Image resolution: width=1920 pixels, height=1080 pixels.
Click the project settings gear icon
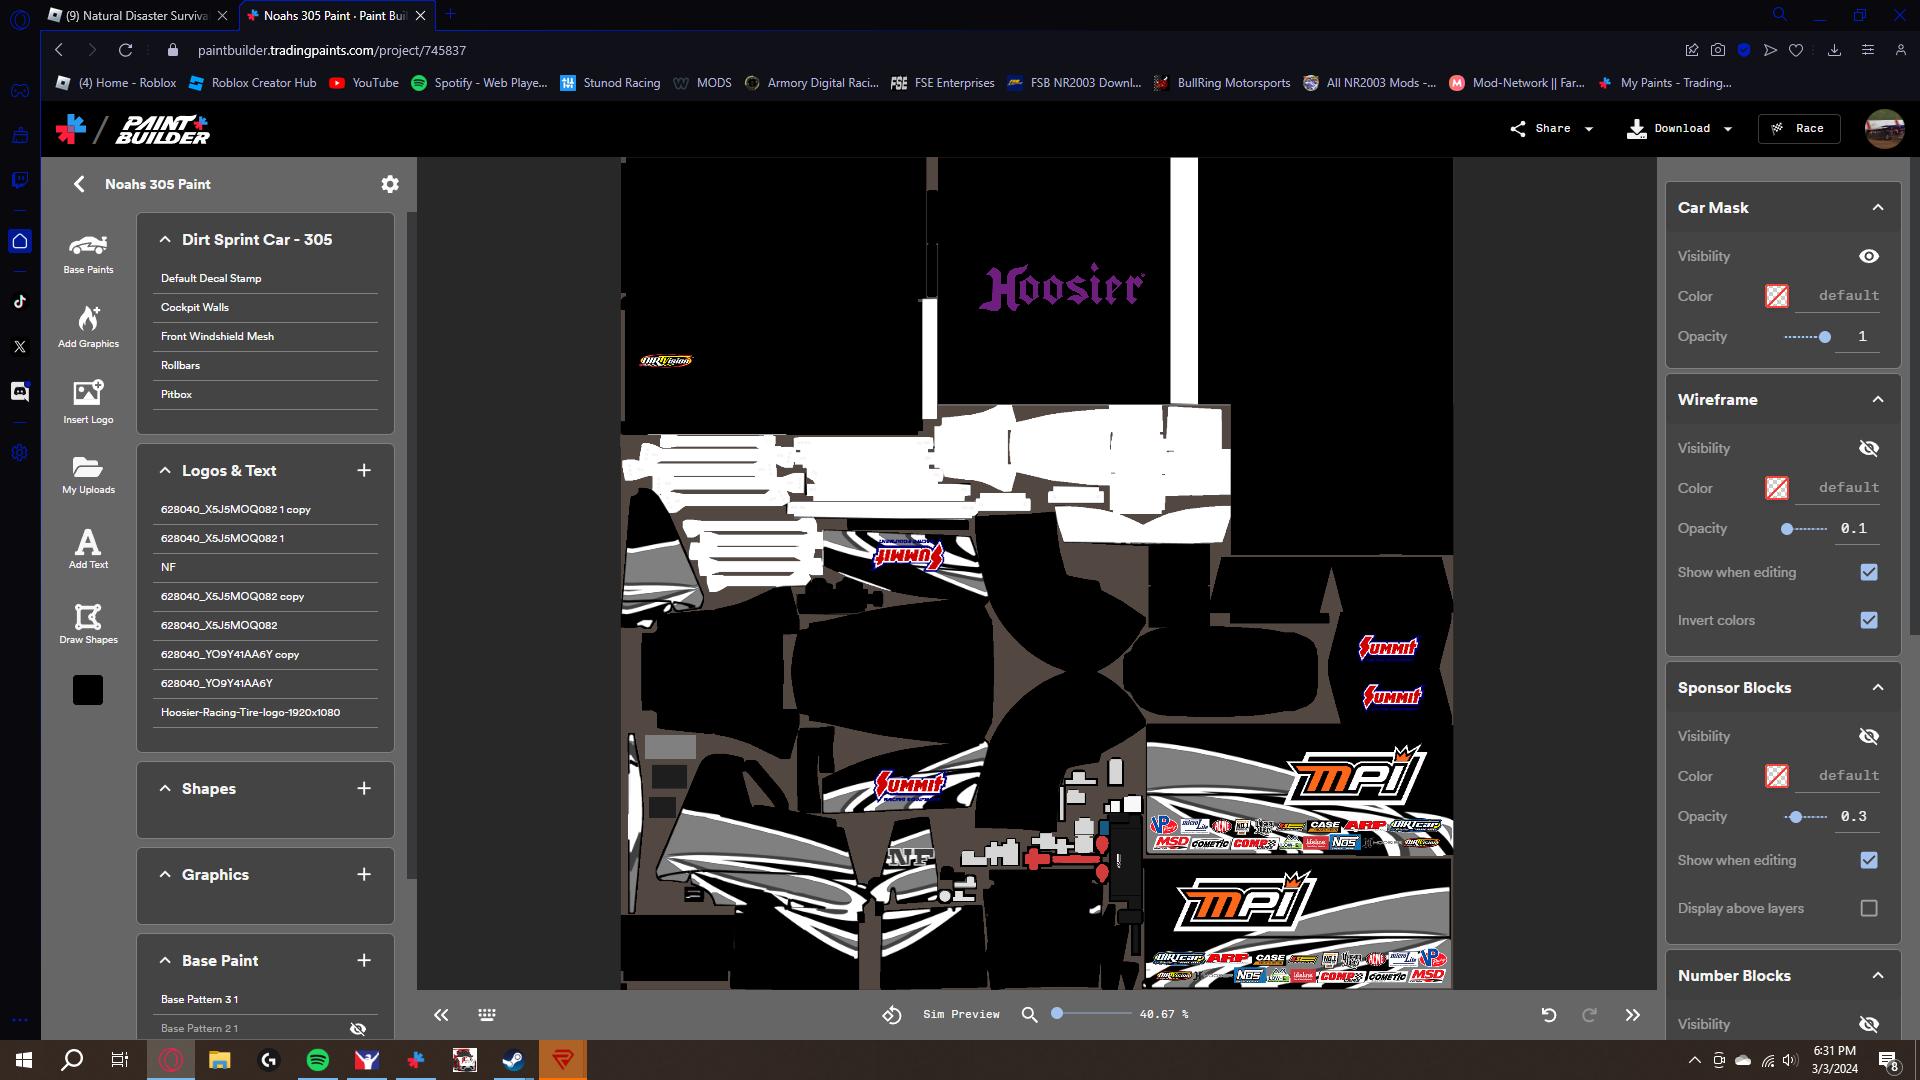click(389, 184)
